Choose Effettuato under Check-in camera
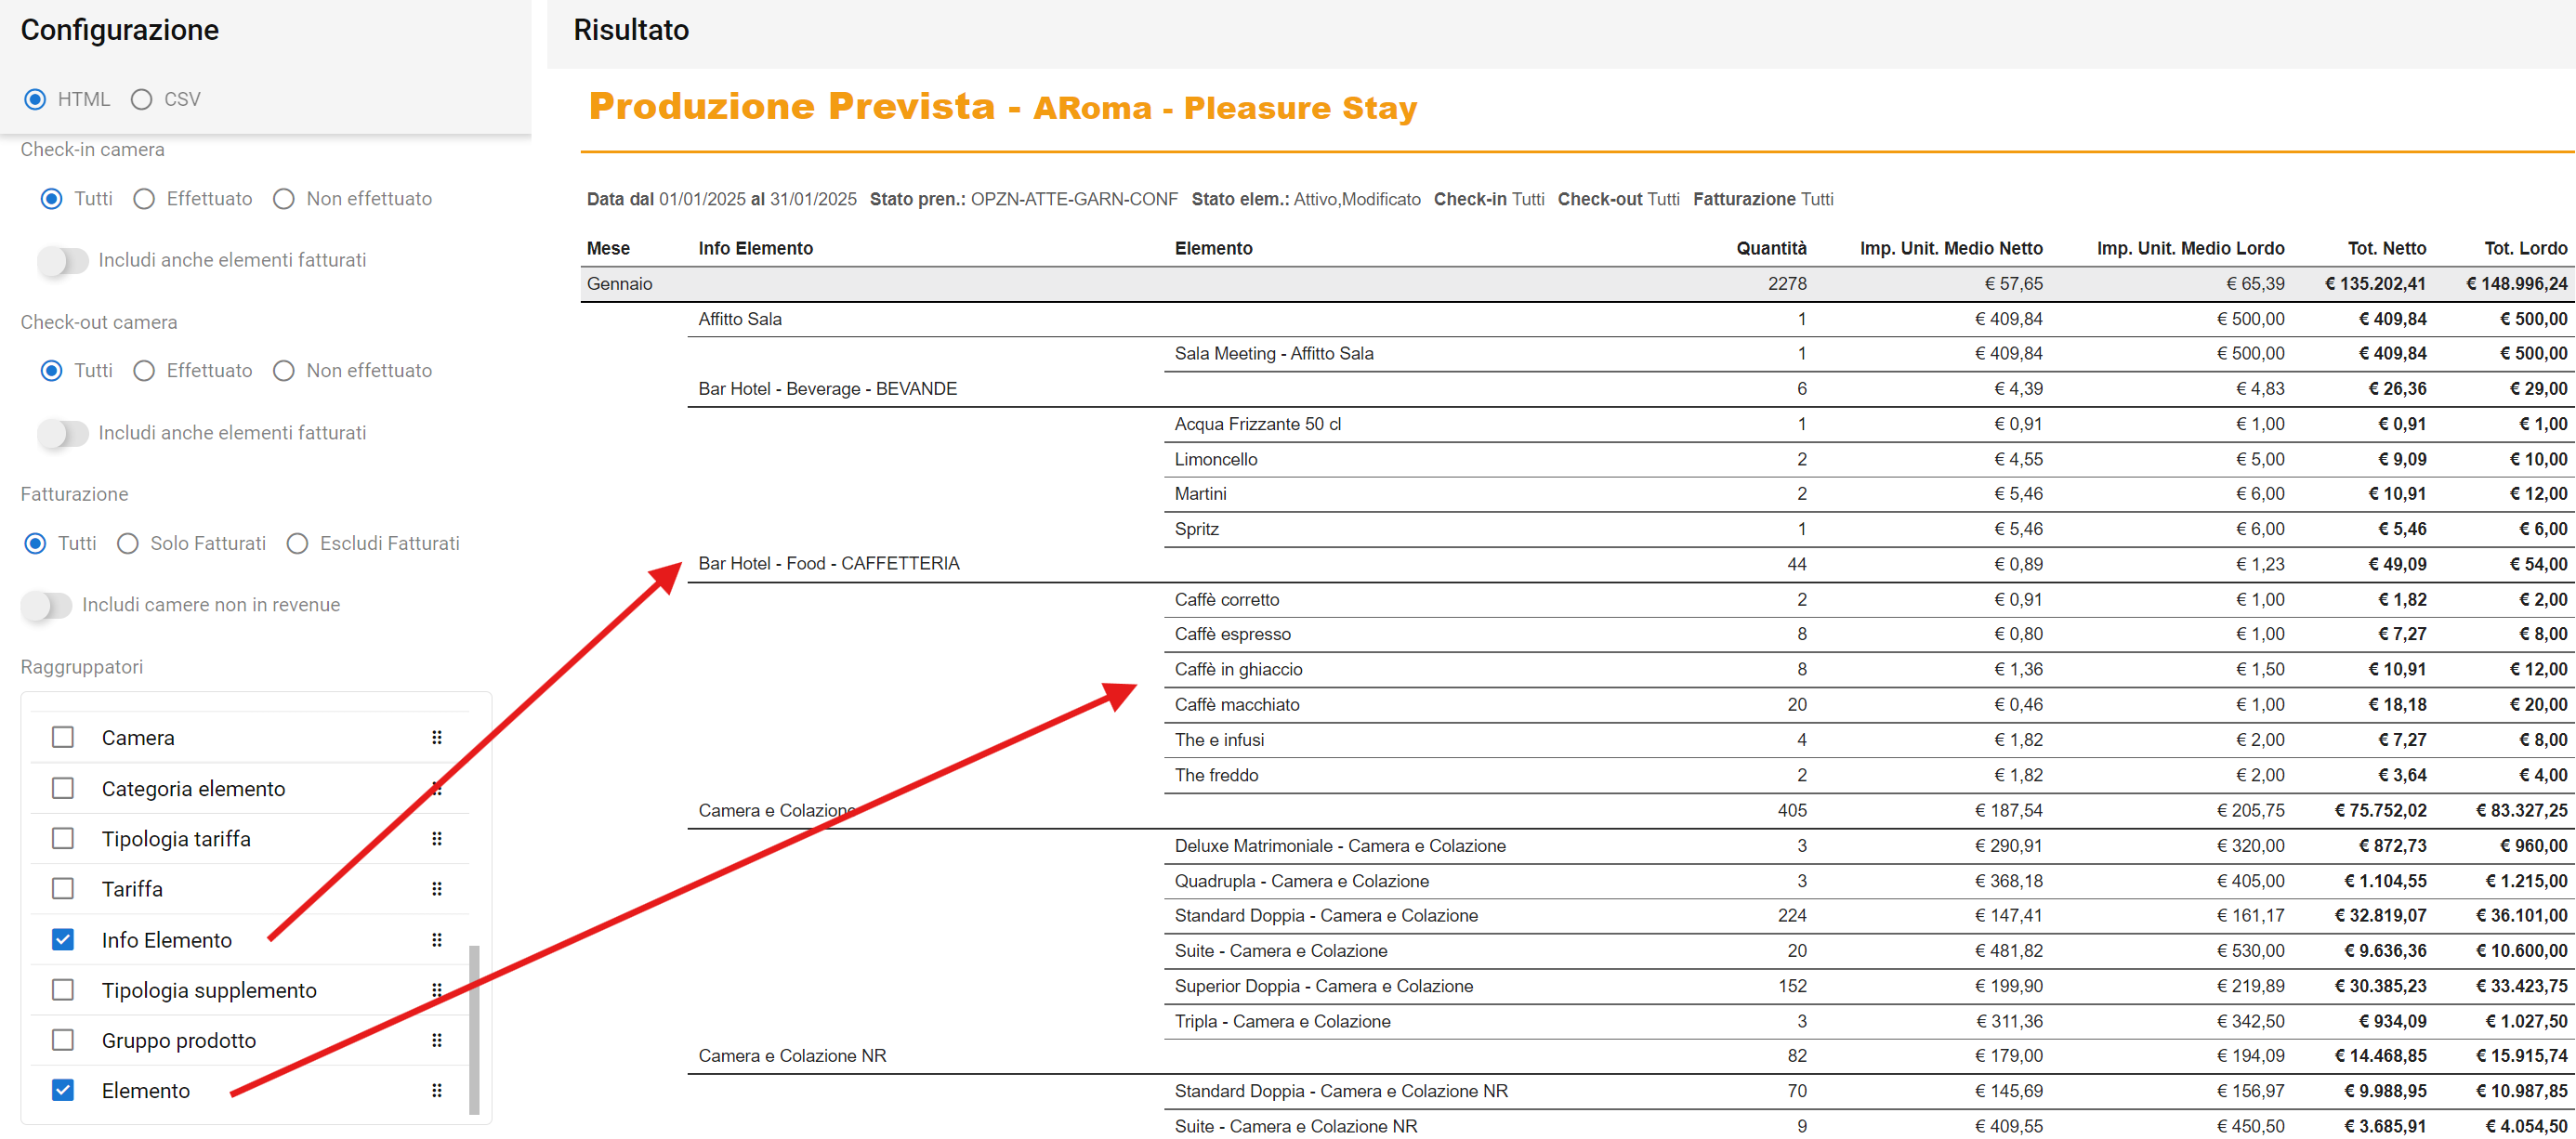The image size is (2576, 1139). tap(145, 199)
